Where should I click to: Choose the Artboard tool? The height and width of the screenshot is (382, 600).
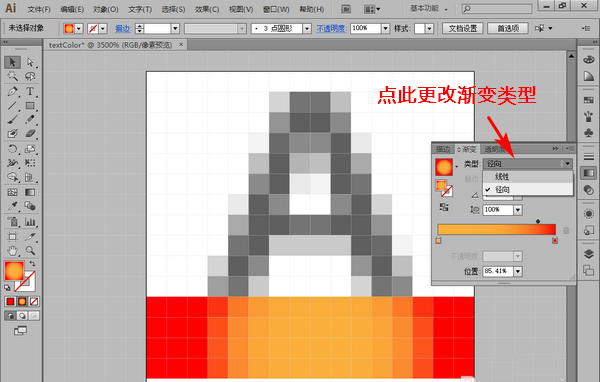click(x=12, y=237)
